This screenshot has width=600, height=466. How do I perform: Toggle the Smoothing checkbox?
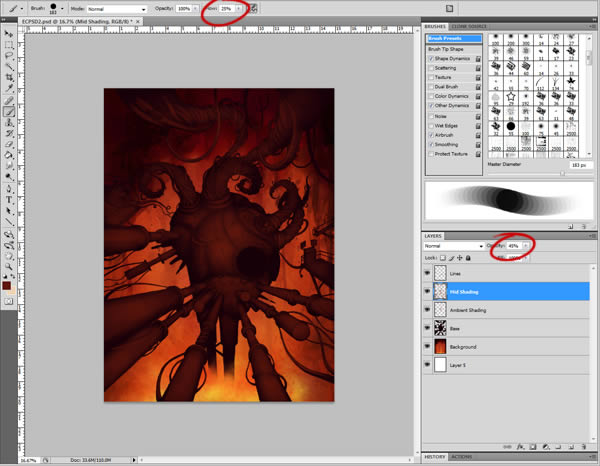pyautogui.click(x=431, y=145)
